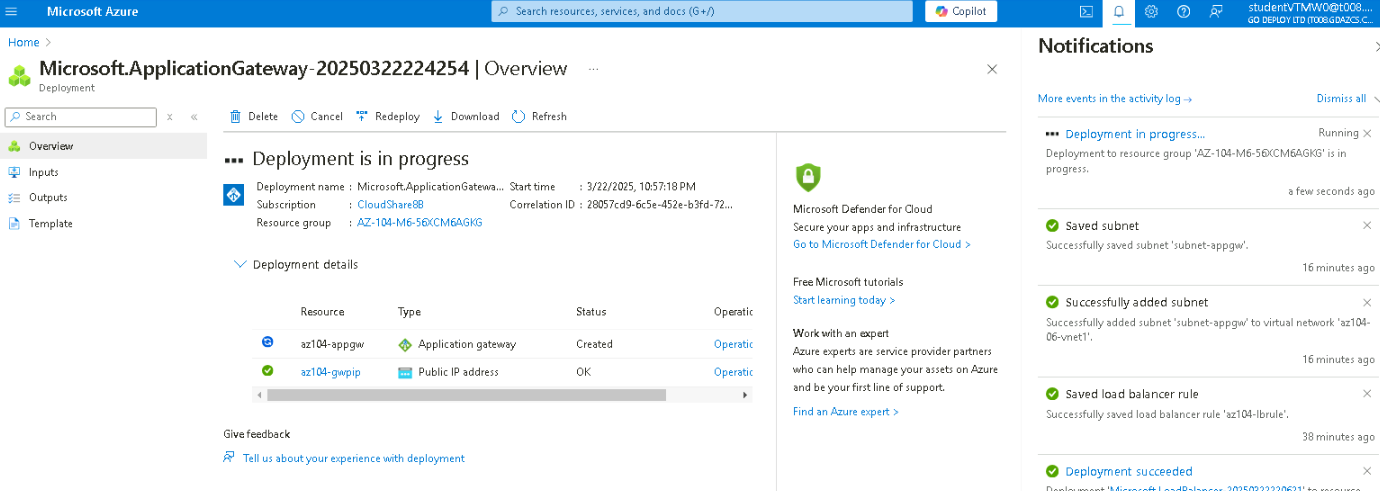Click the az104-appgw resource name

click(x=332, y=344)
